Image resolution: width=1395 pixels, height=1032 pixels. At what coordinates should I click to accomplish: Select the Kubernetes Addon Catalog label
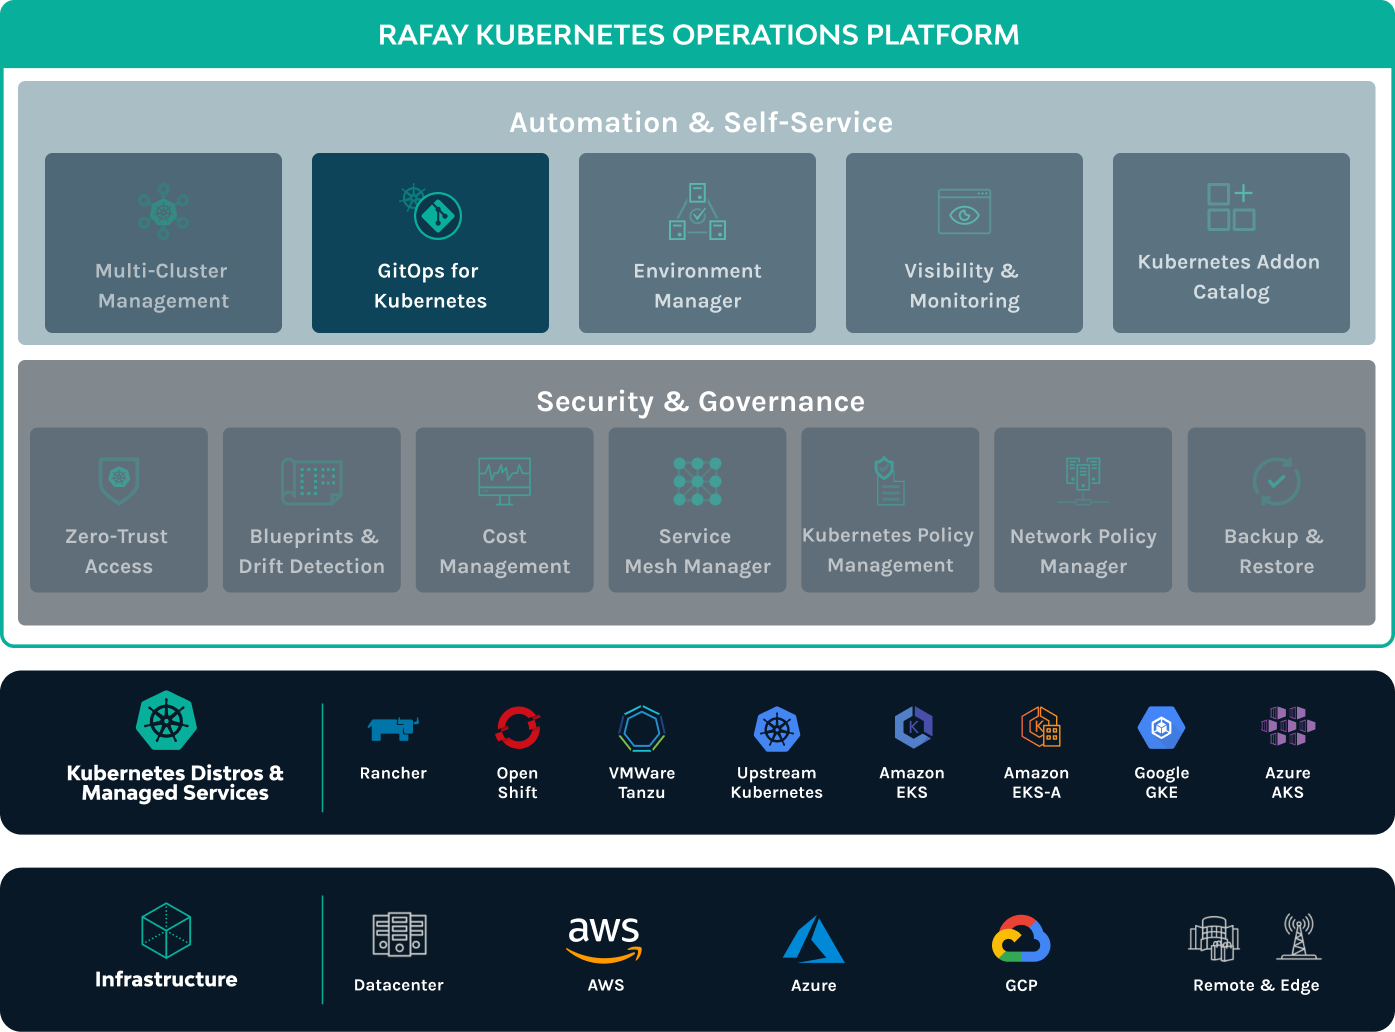1230,277
